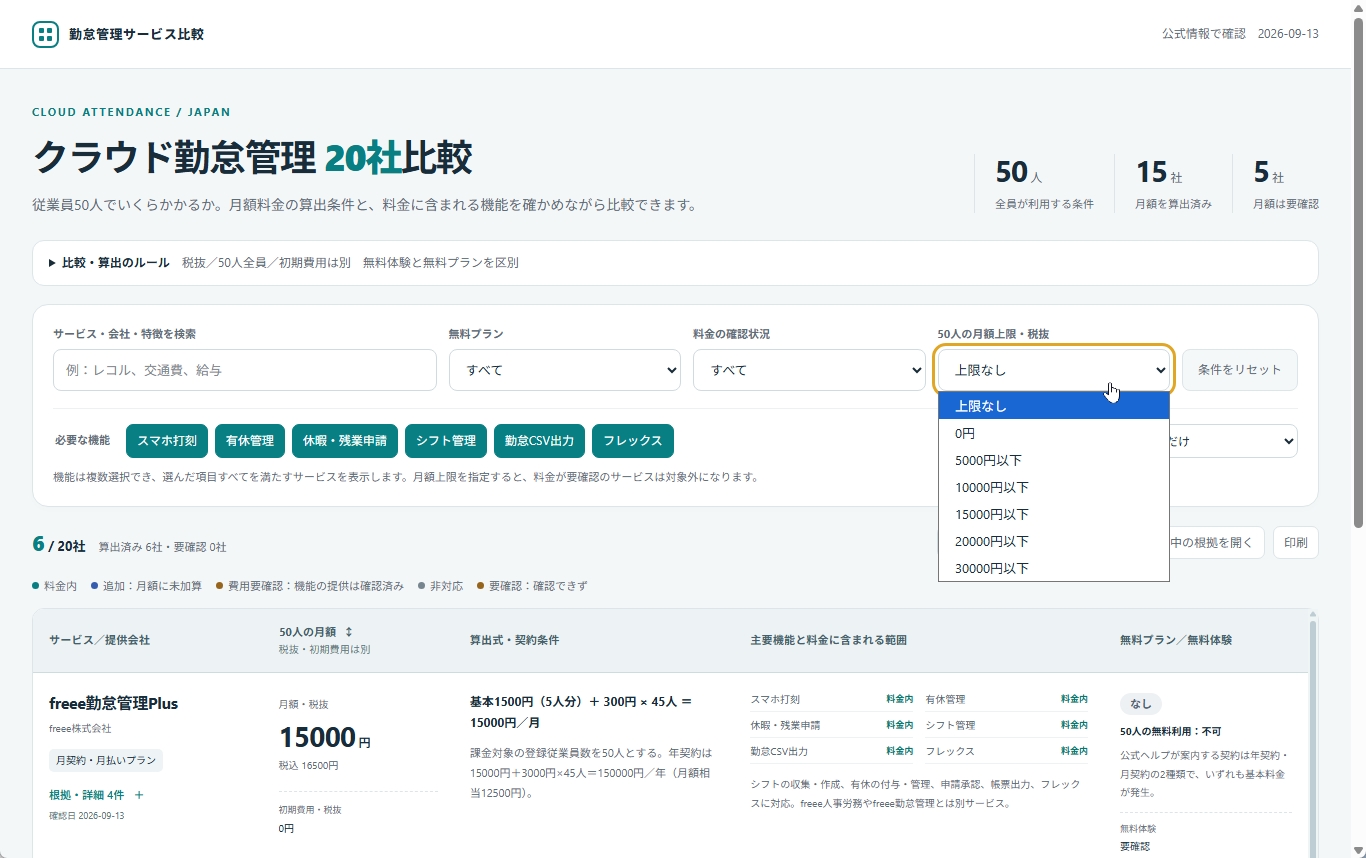This screenshot has height=858, width=1366.
Task: Choose 上限なし in the open list
Action: pyautogui.click(x=1054, y=406)
